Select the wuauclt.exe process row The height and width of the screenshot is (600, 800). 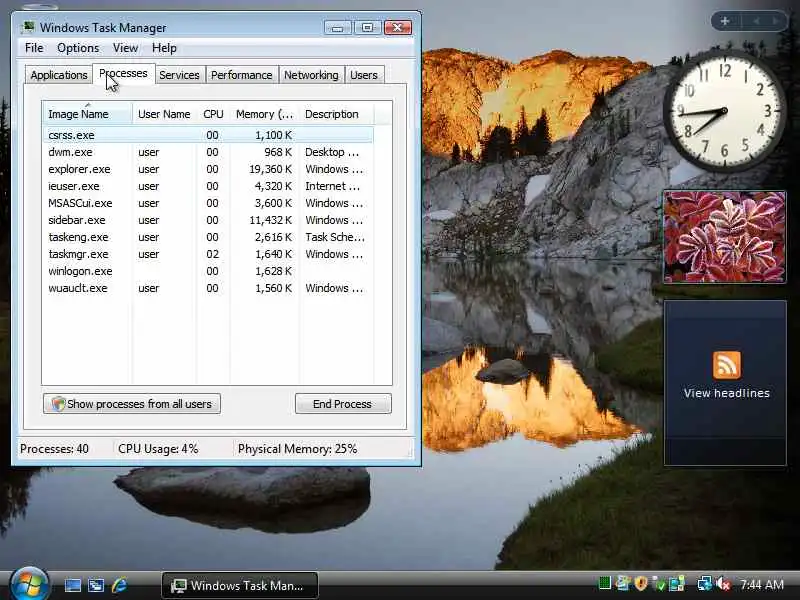208,288
